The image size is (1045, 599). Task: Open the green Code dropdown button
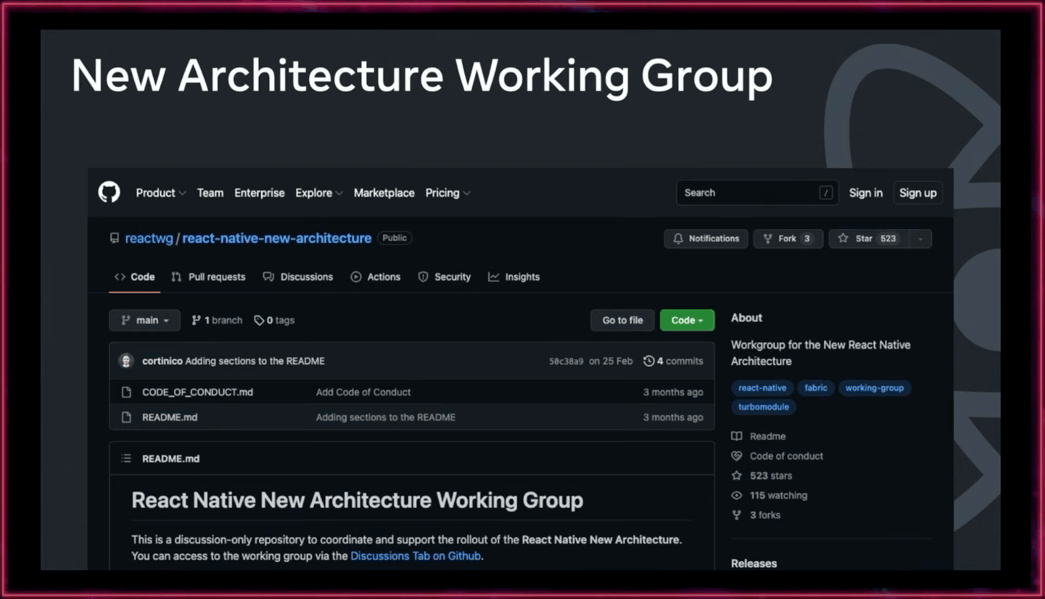pos(687,320)
